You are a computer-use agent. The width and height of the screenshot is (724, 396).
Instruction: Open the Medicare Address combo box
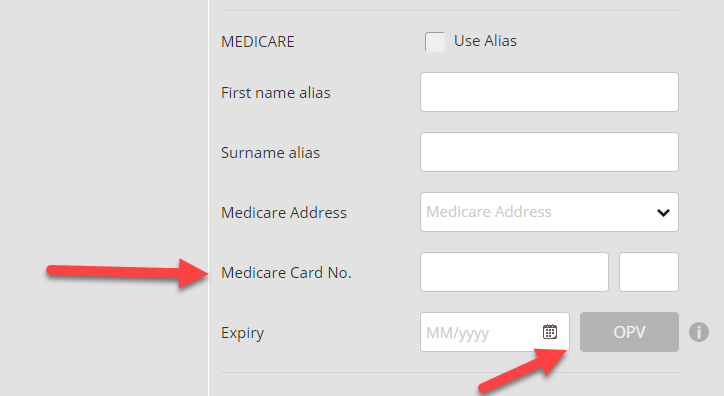click(549, 212)
